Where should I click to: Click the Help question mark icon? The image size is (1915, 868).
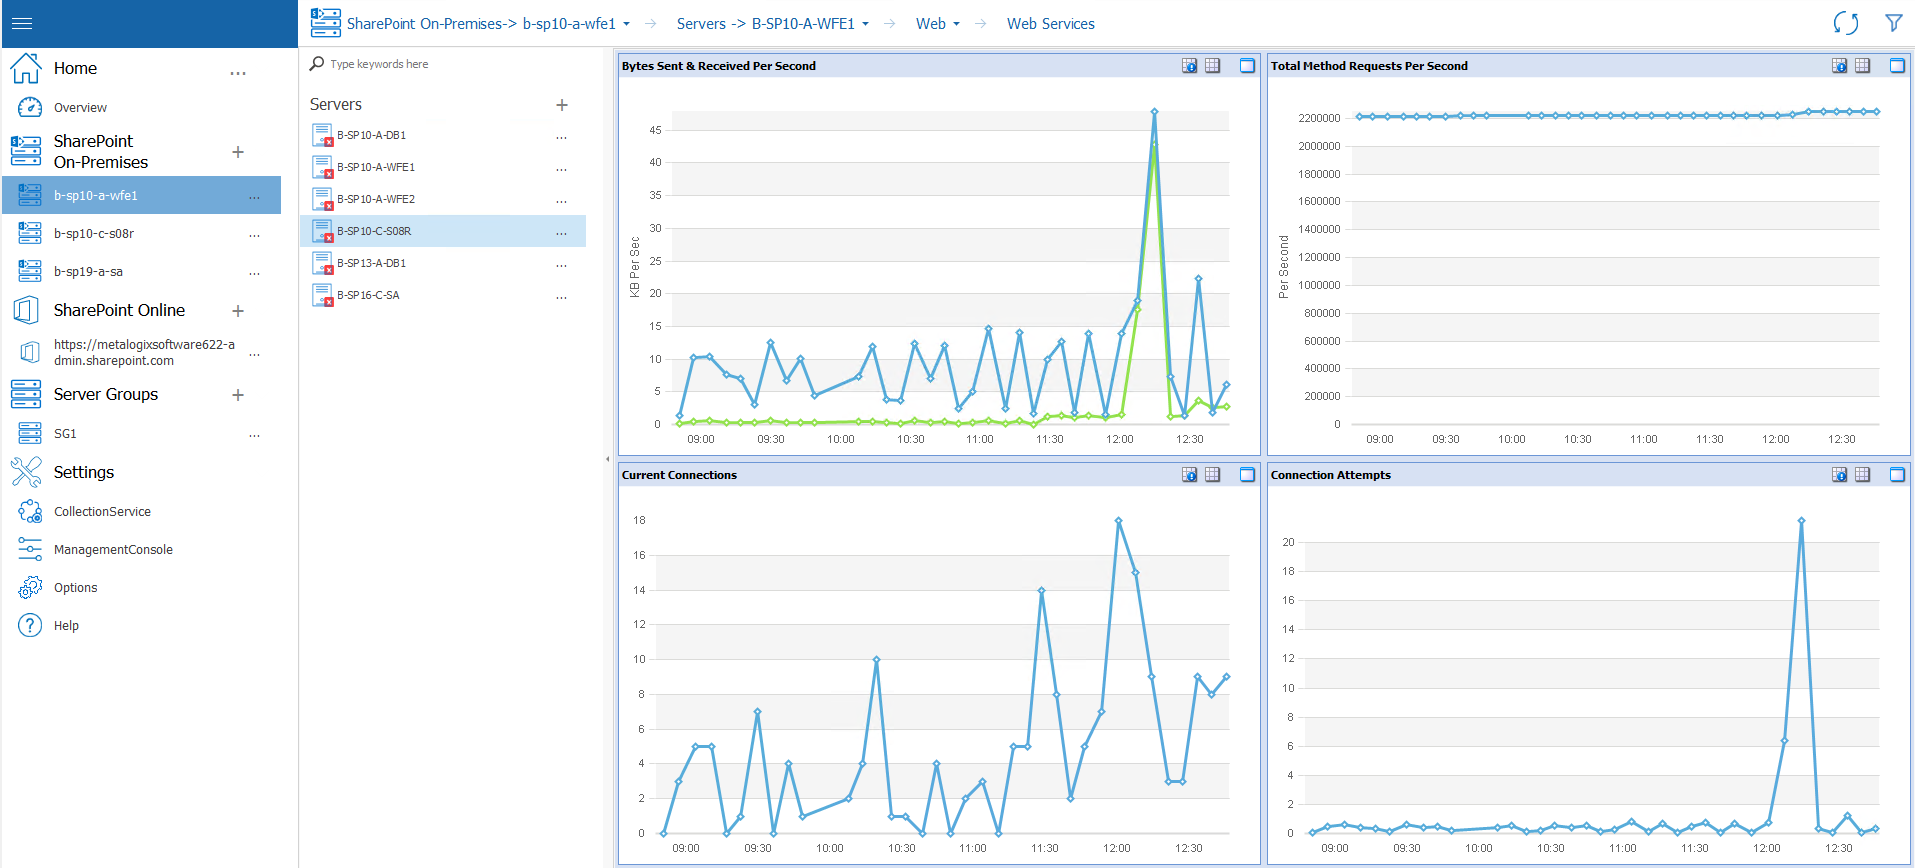tap(30, 626)
